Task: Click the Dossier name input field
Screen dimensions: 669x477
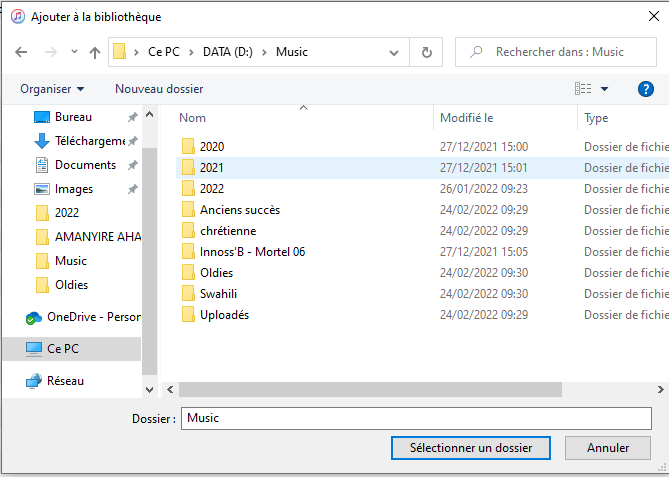Action: pos(416,418)
